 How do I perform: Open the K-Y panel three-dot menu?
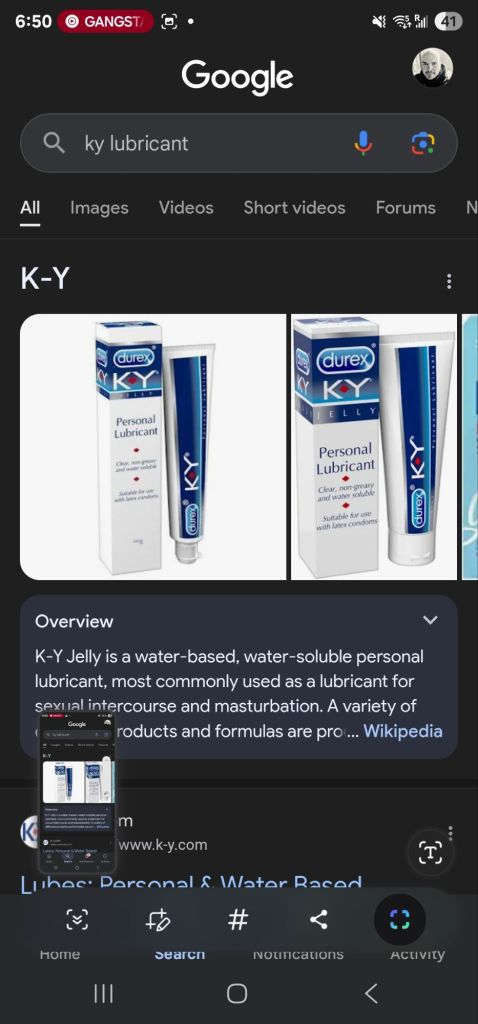tap(449, 281)
